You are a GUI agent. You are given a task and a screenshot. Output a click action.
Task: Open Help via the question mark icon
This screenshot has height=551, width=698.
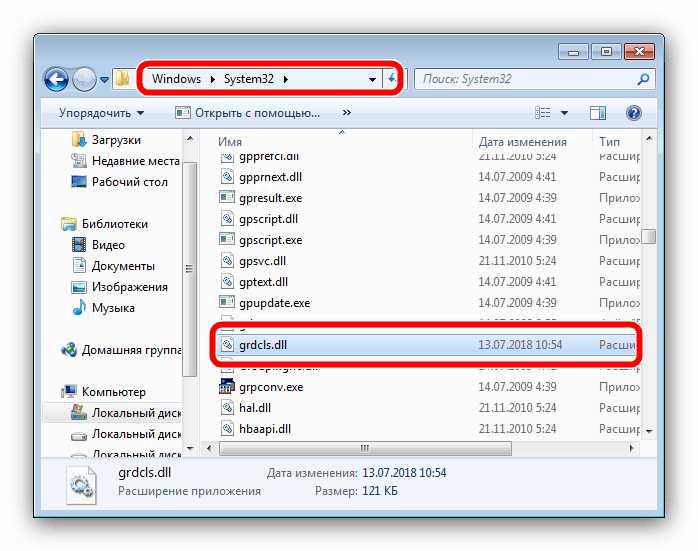633,113
